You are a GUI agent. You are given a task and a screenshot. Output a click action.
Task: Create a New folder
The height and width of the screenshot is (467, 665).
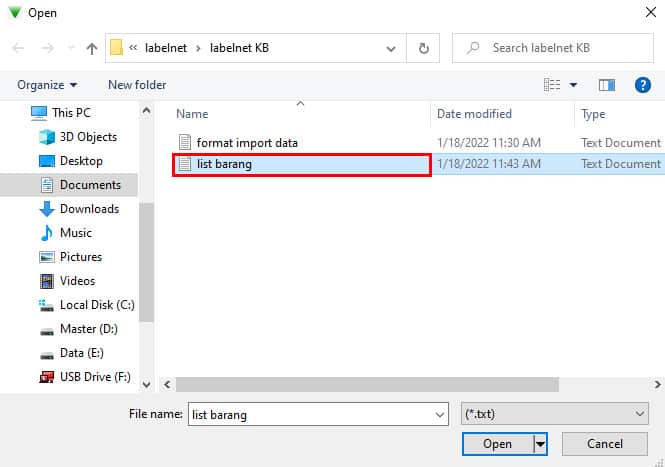click(x=137, y=85)
